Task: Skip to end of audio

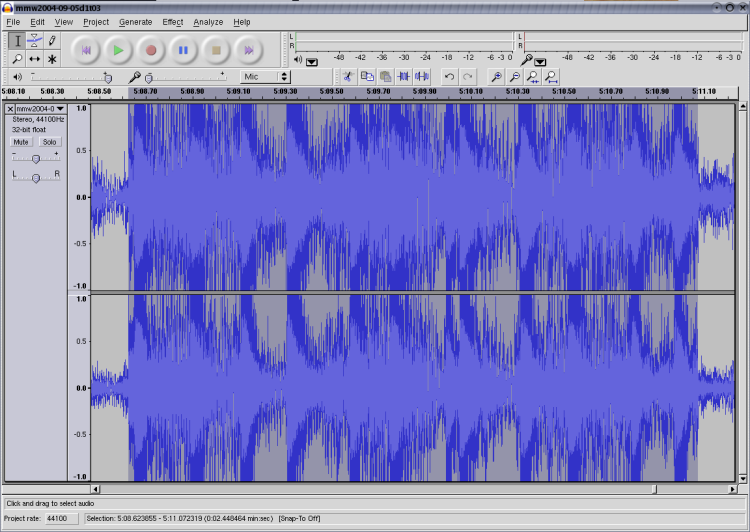Action: (x=248, y=50)
